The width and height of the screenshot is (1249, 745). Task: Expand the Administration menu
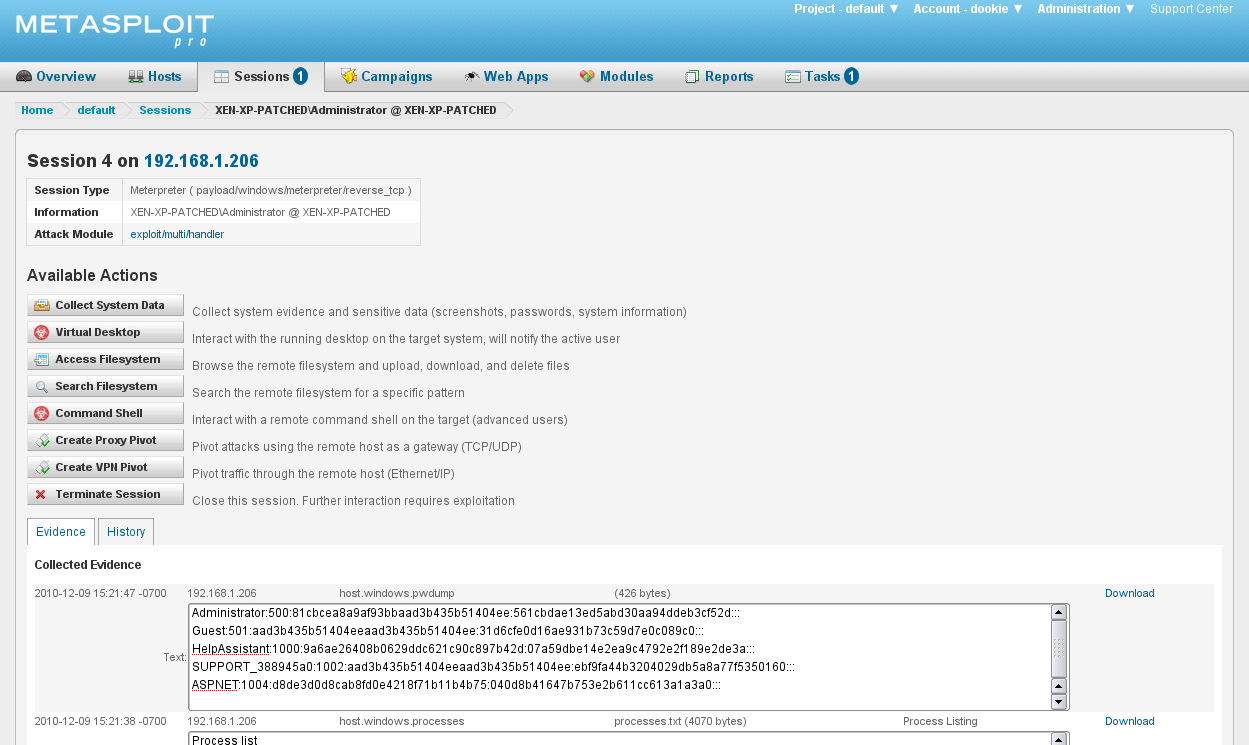[1085, 9]
